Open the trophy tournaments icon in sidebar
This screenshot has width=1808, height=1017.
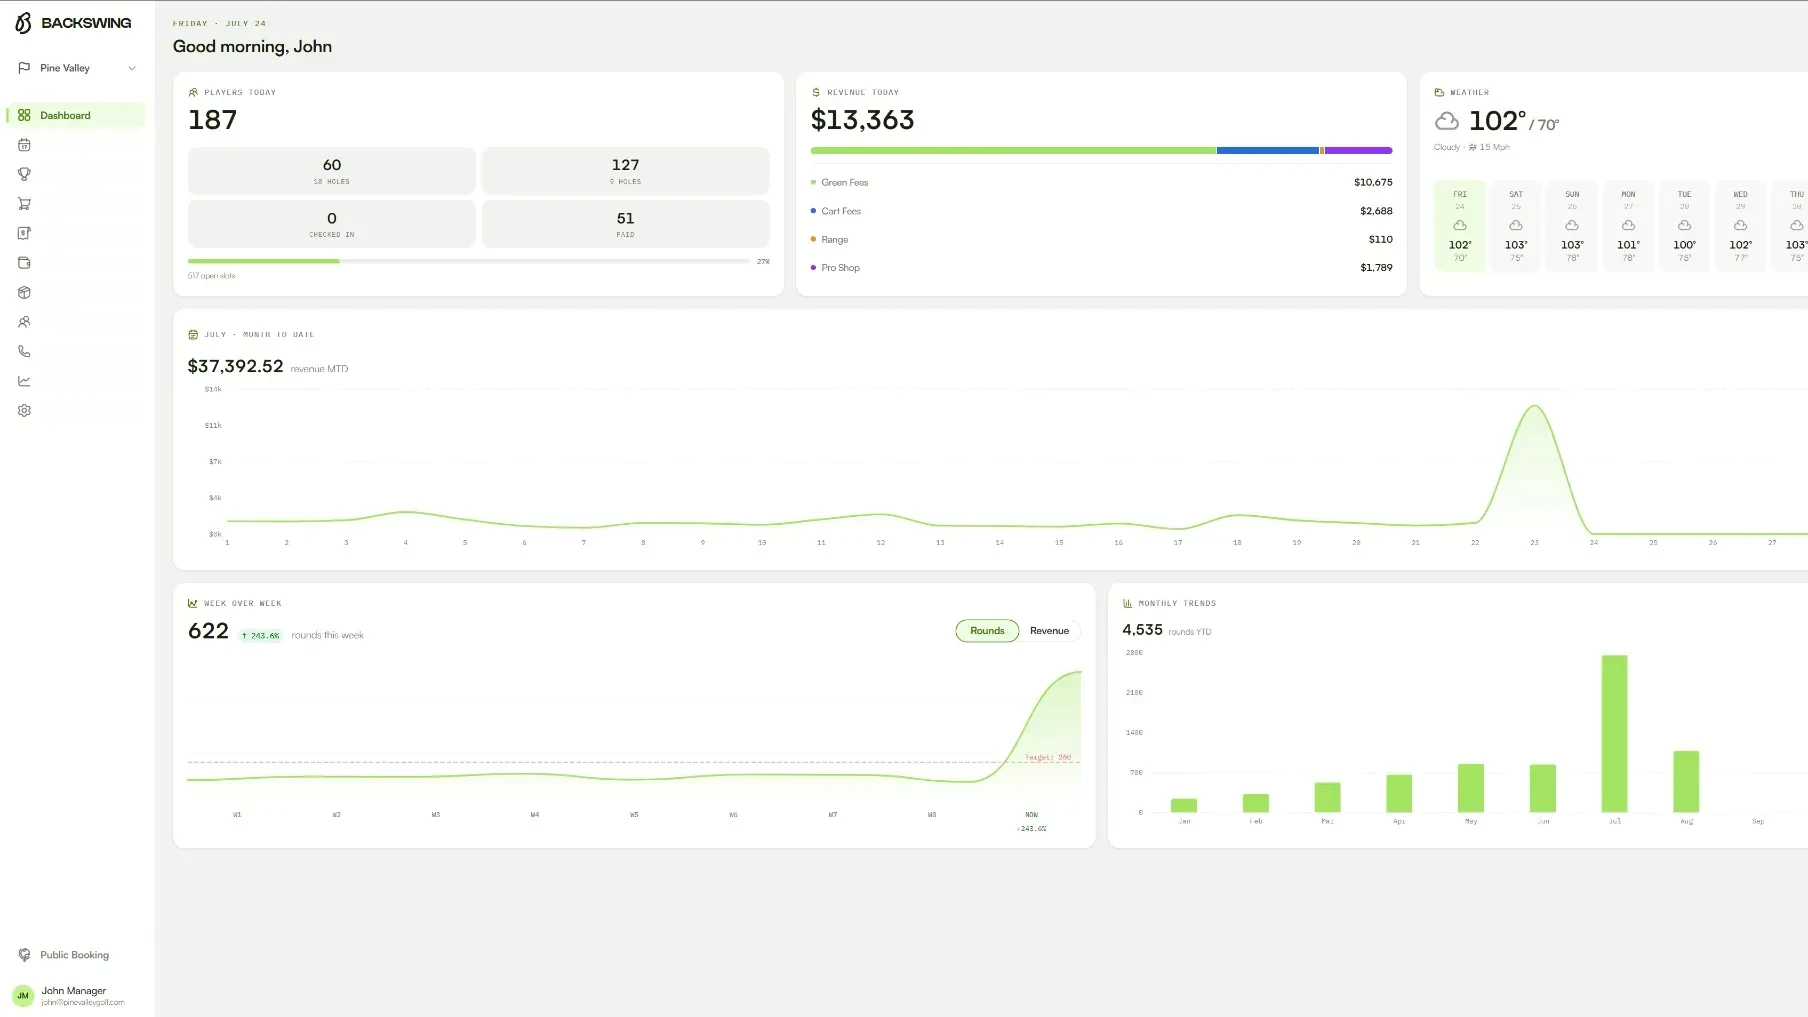[24, 174]
